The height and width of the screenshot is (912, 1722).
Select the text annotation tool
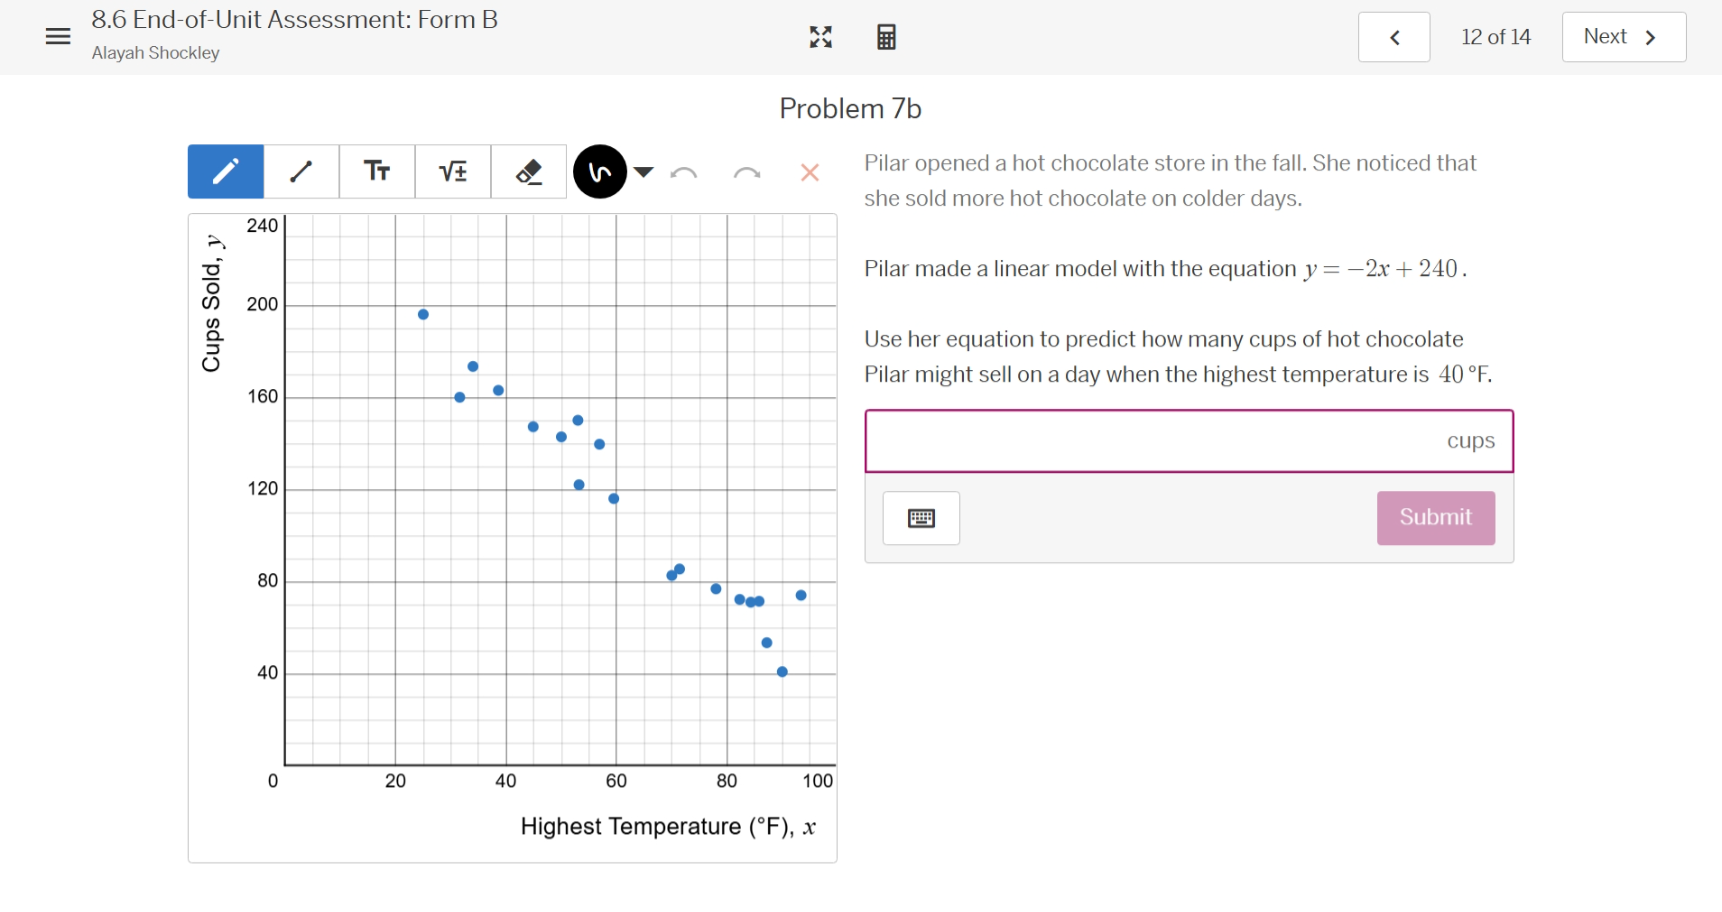click(x=377, y=171)
